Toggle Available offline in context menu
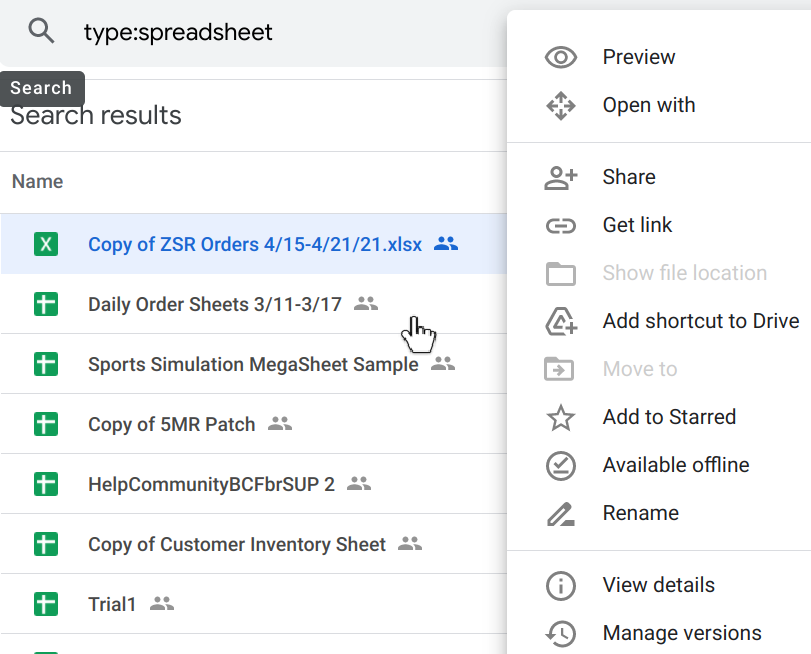 pos(675,465)
